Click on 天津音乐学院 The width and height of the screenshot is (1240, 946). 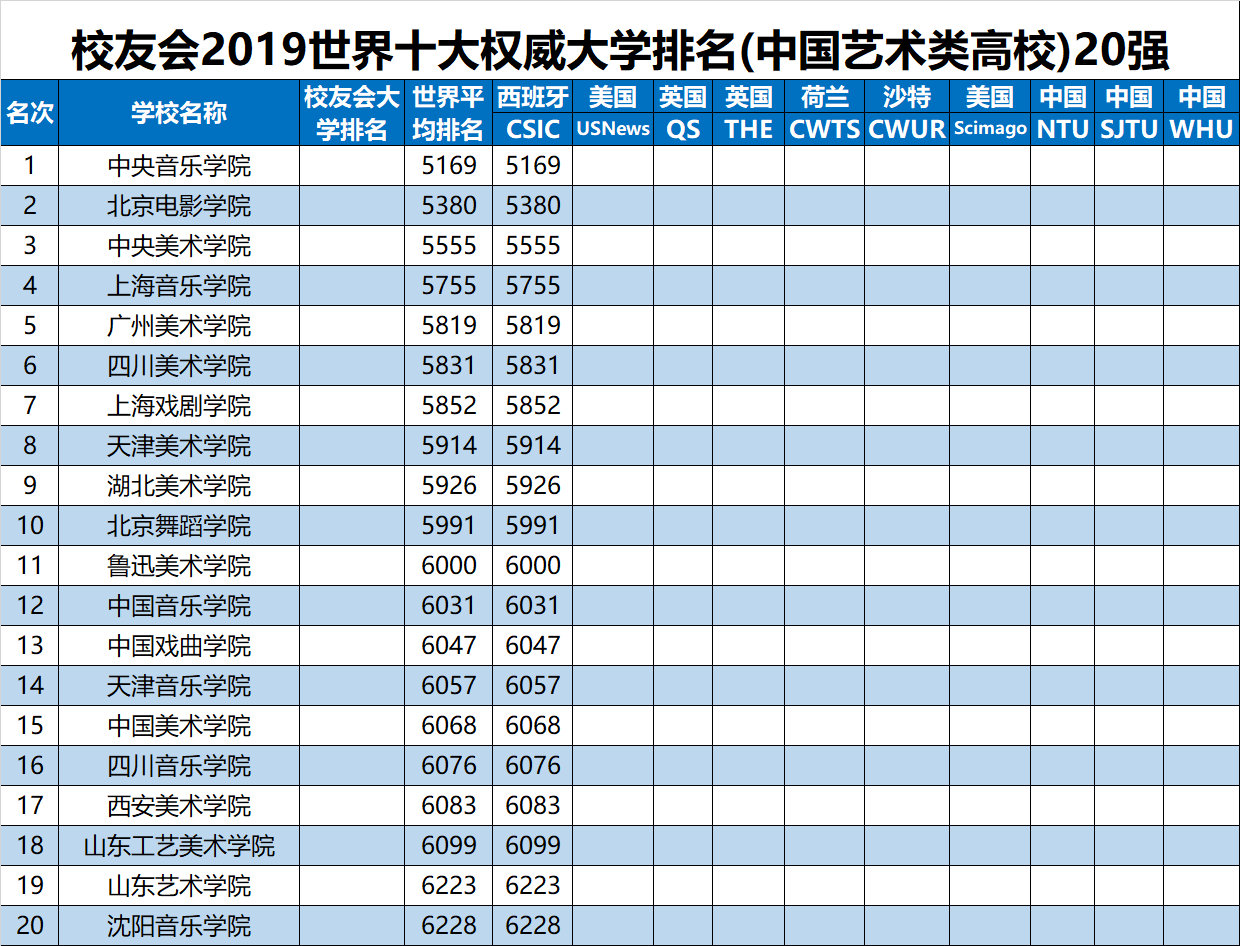point(179,686)
